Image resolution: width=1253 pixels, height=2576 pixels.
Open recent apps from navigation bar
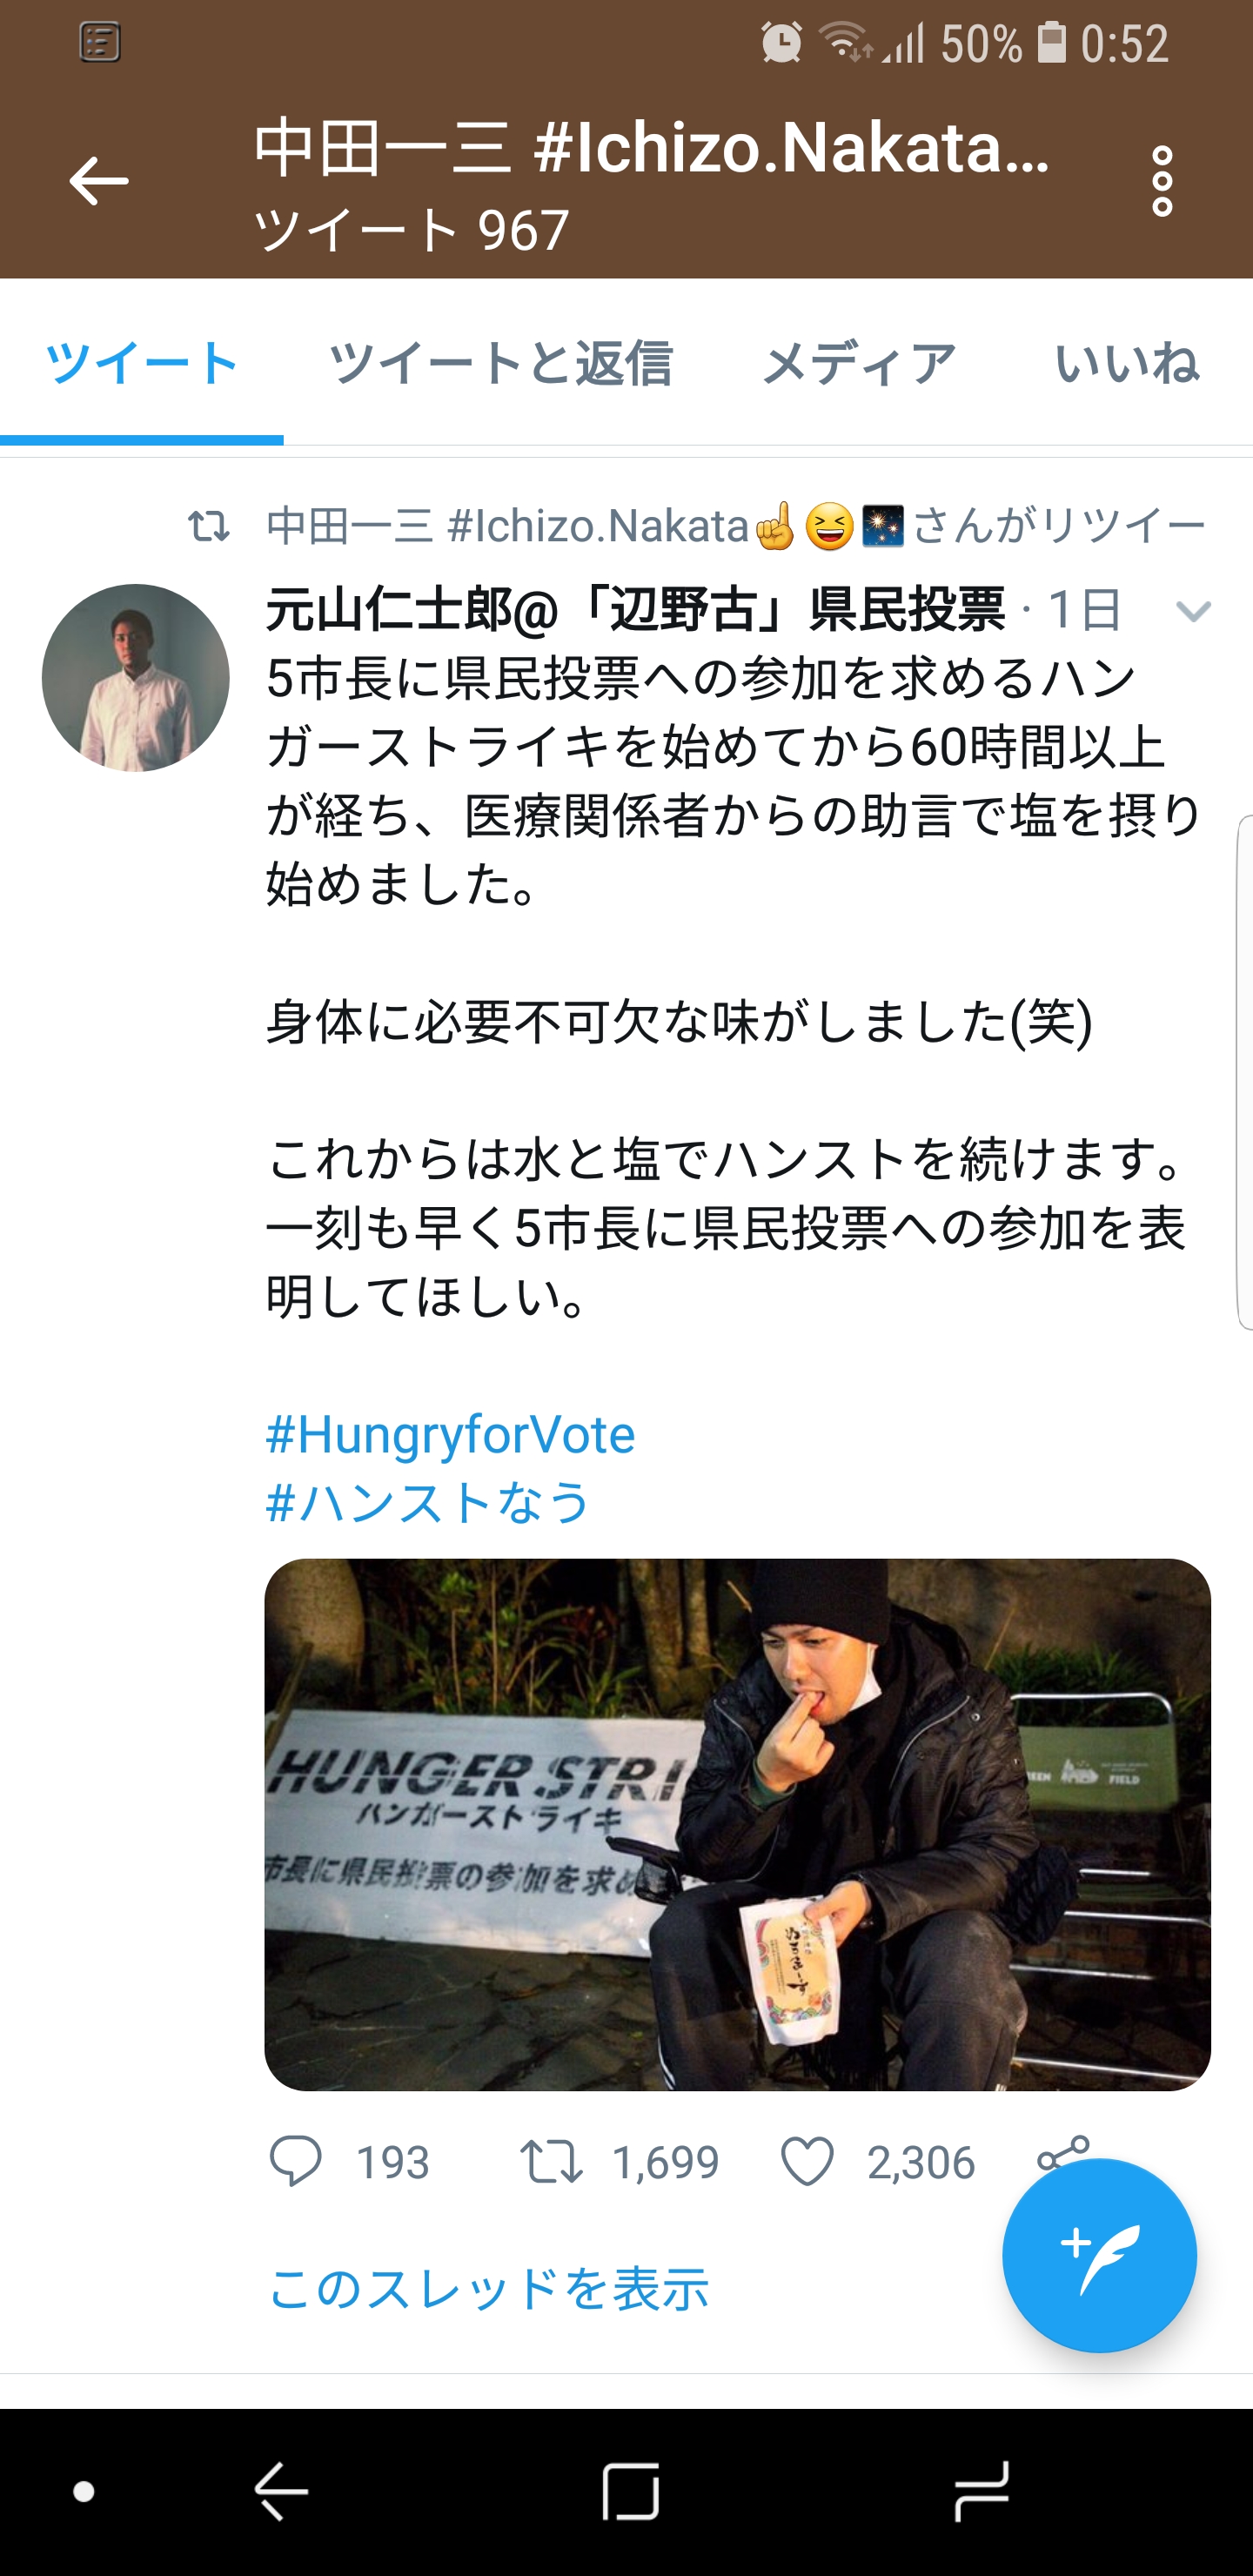[980, 2491]
